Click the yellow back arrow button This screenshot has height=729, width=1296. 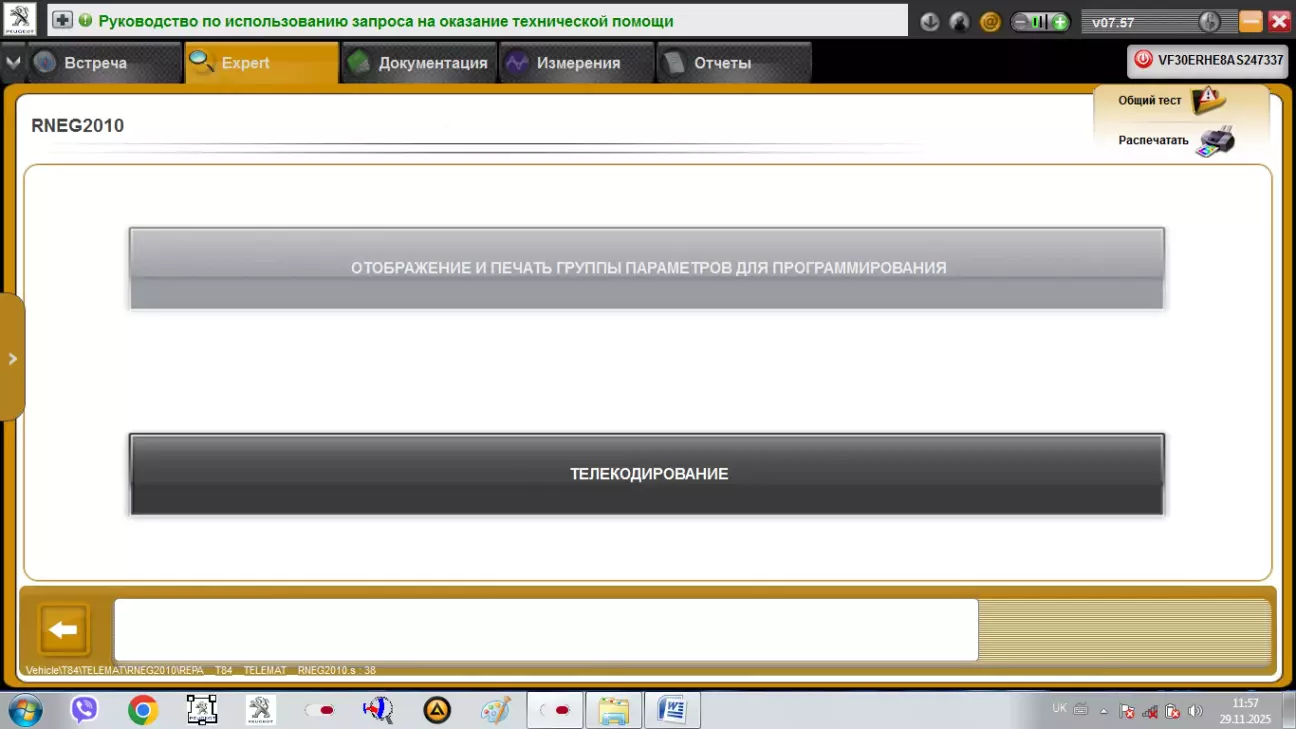pos(64,630)
